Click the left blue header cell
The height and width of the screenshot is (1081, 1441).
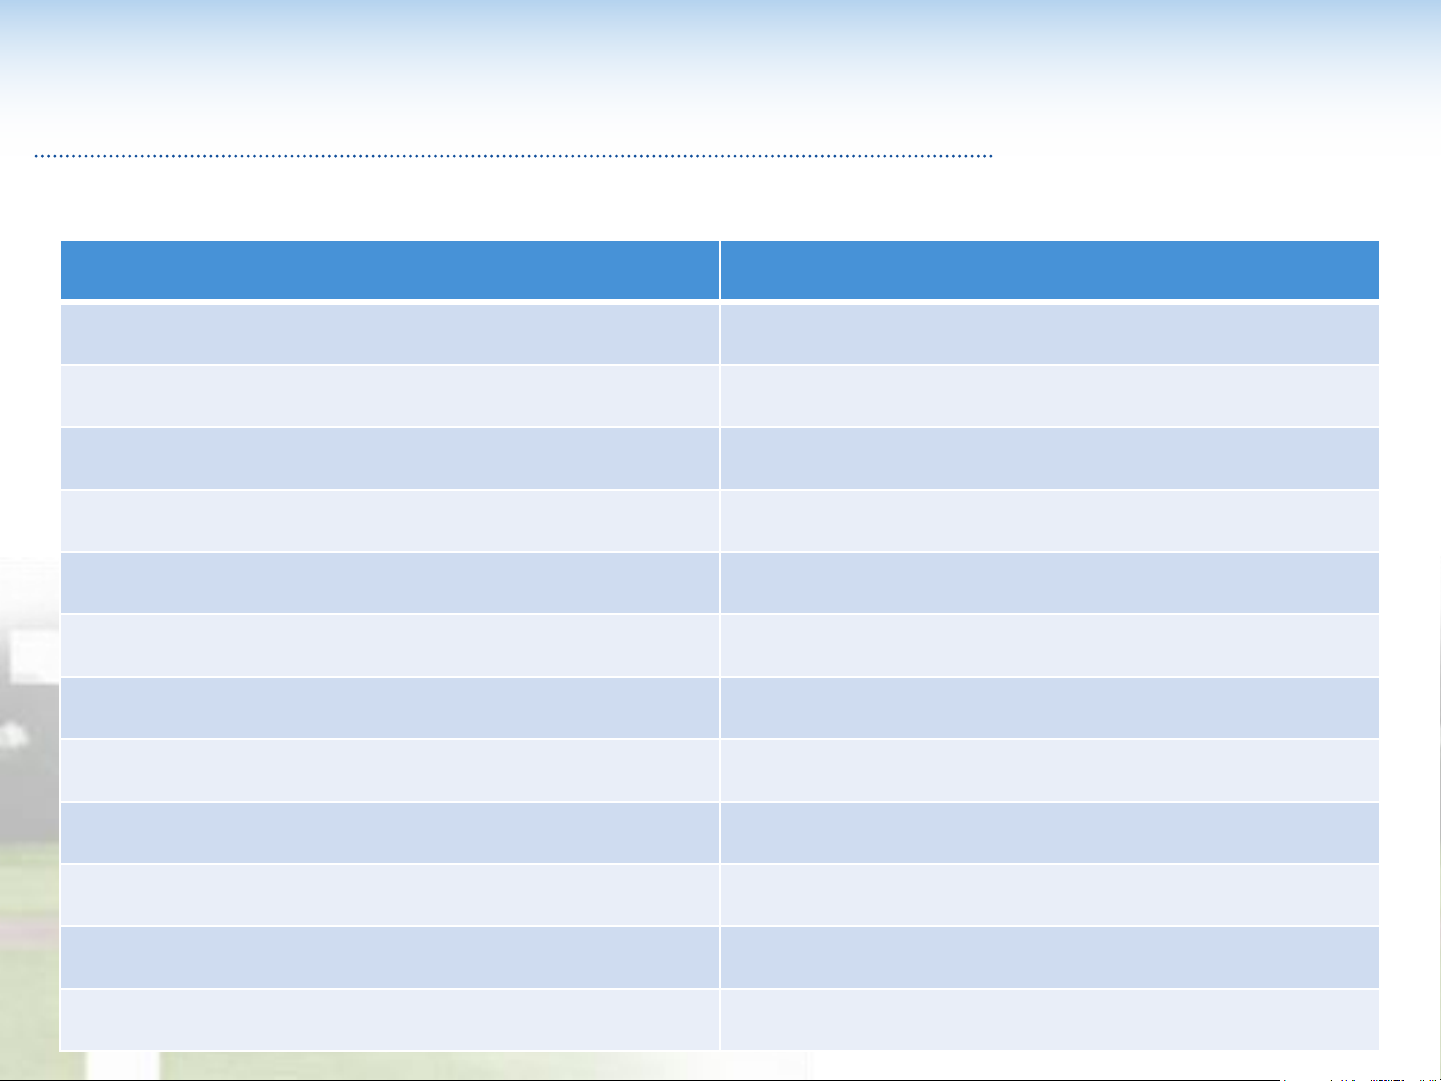point(389,270)
